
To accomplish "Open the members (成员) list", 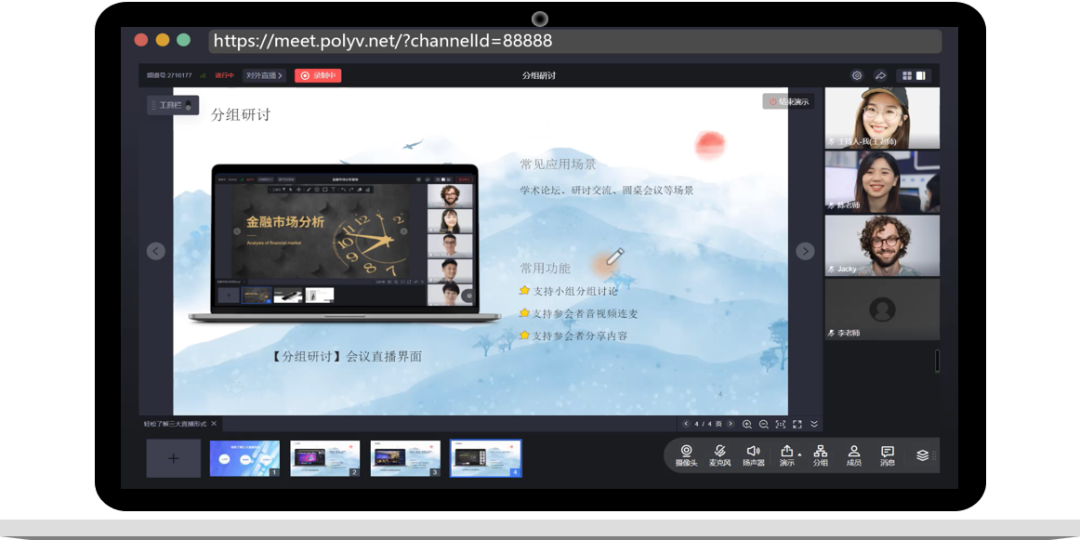I will [x=854, y=455].
